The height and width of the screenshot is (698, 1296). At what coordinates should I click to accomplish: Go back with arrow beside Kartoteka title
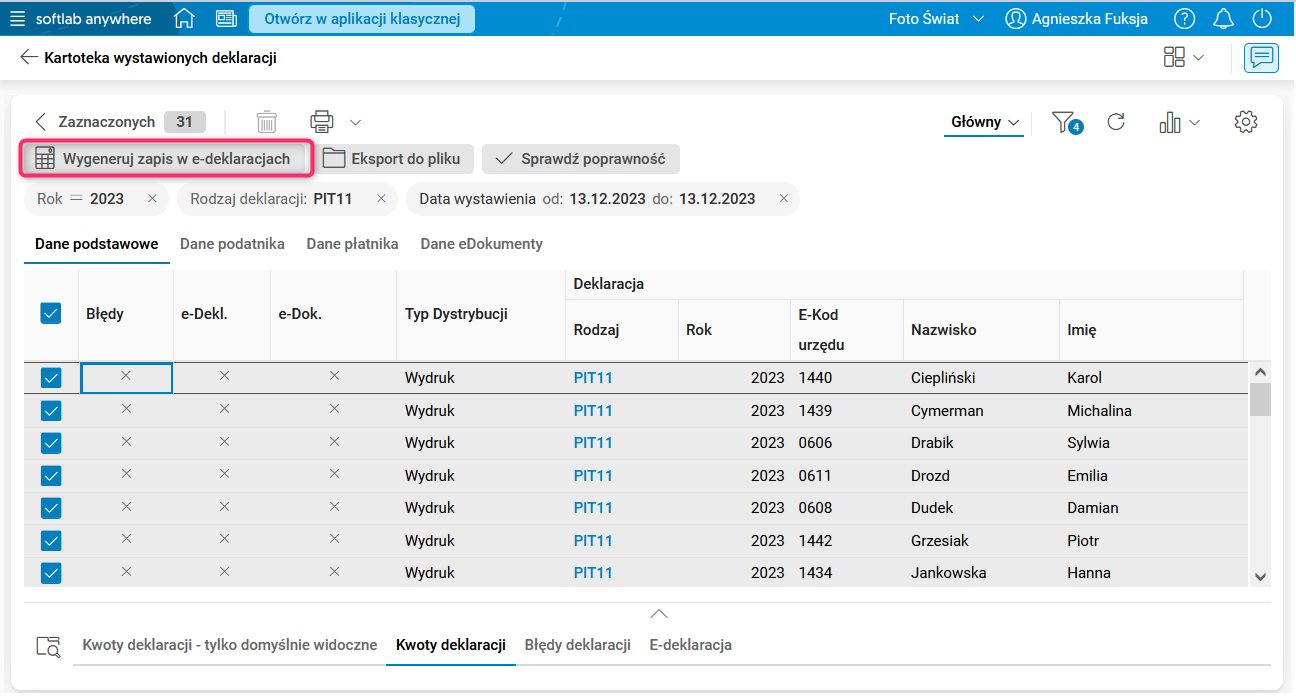29,58
